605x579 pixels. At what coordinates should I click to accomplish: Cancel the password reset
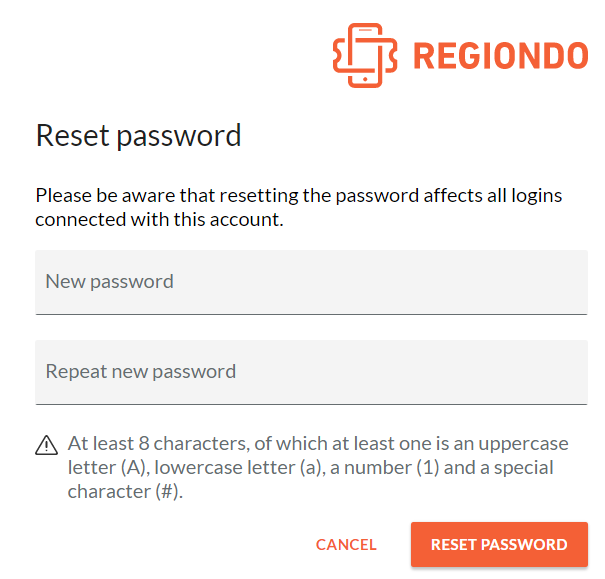click(346, 545)
